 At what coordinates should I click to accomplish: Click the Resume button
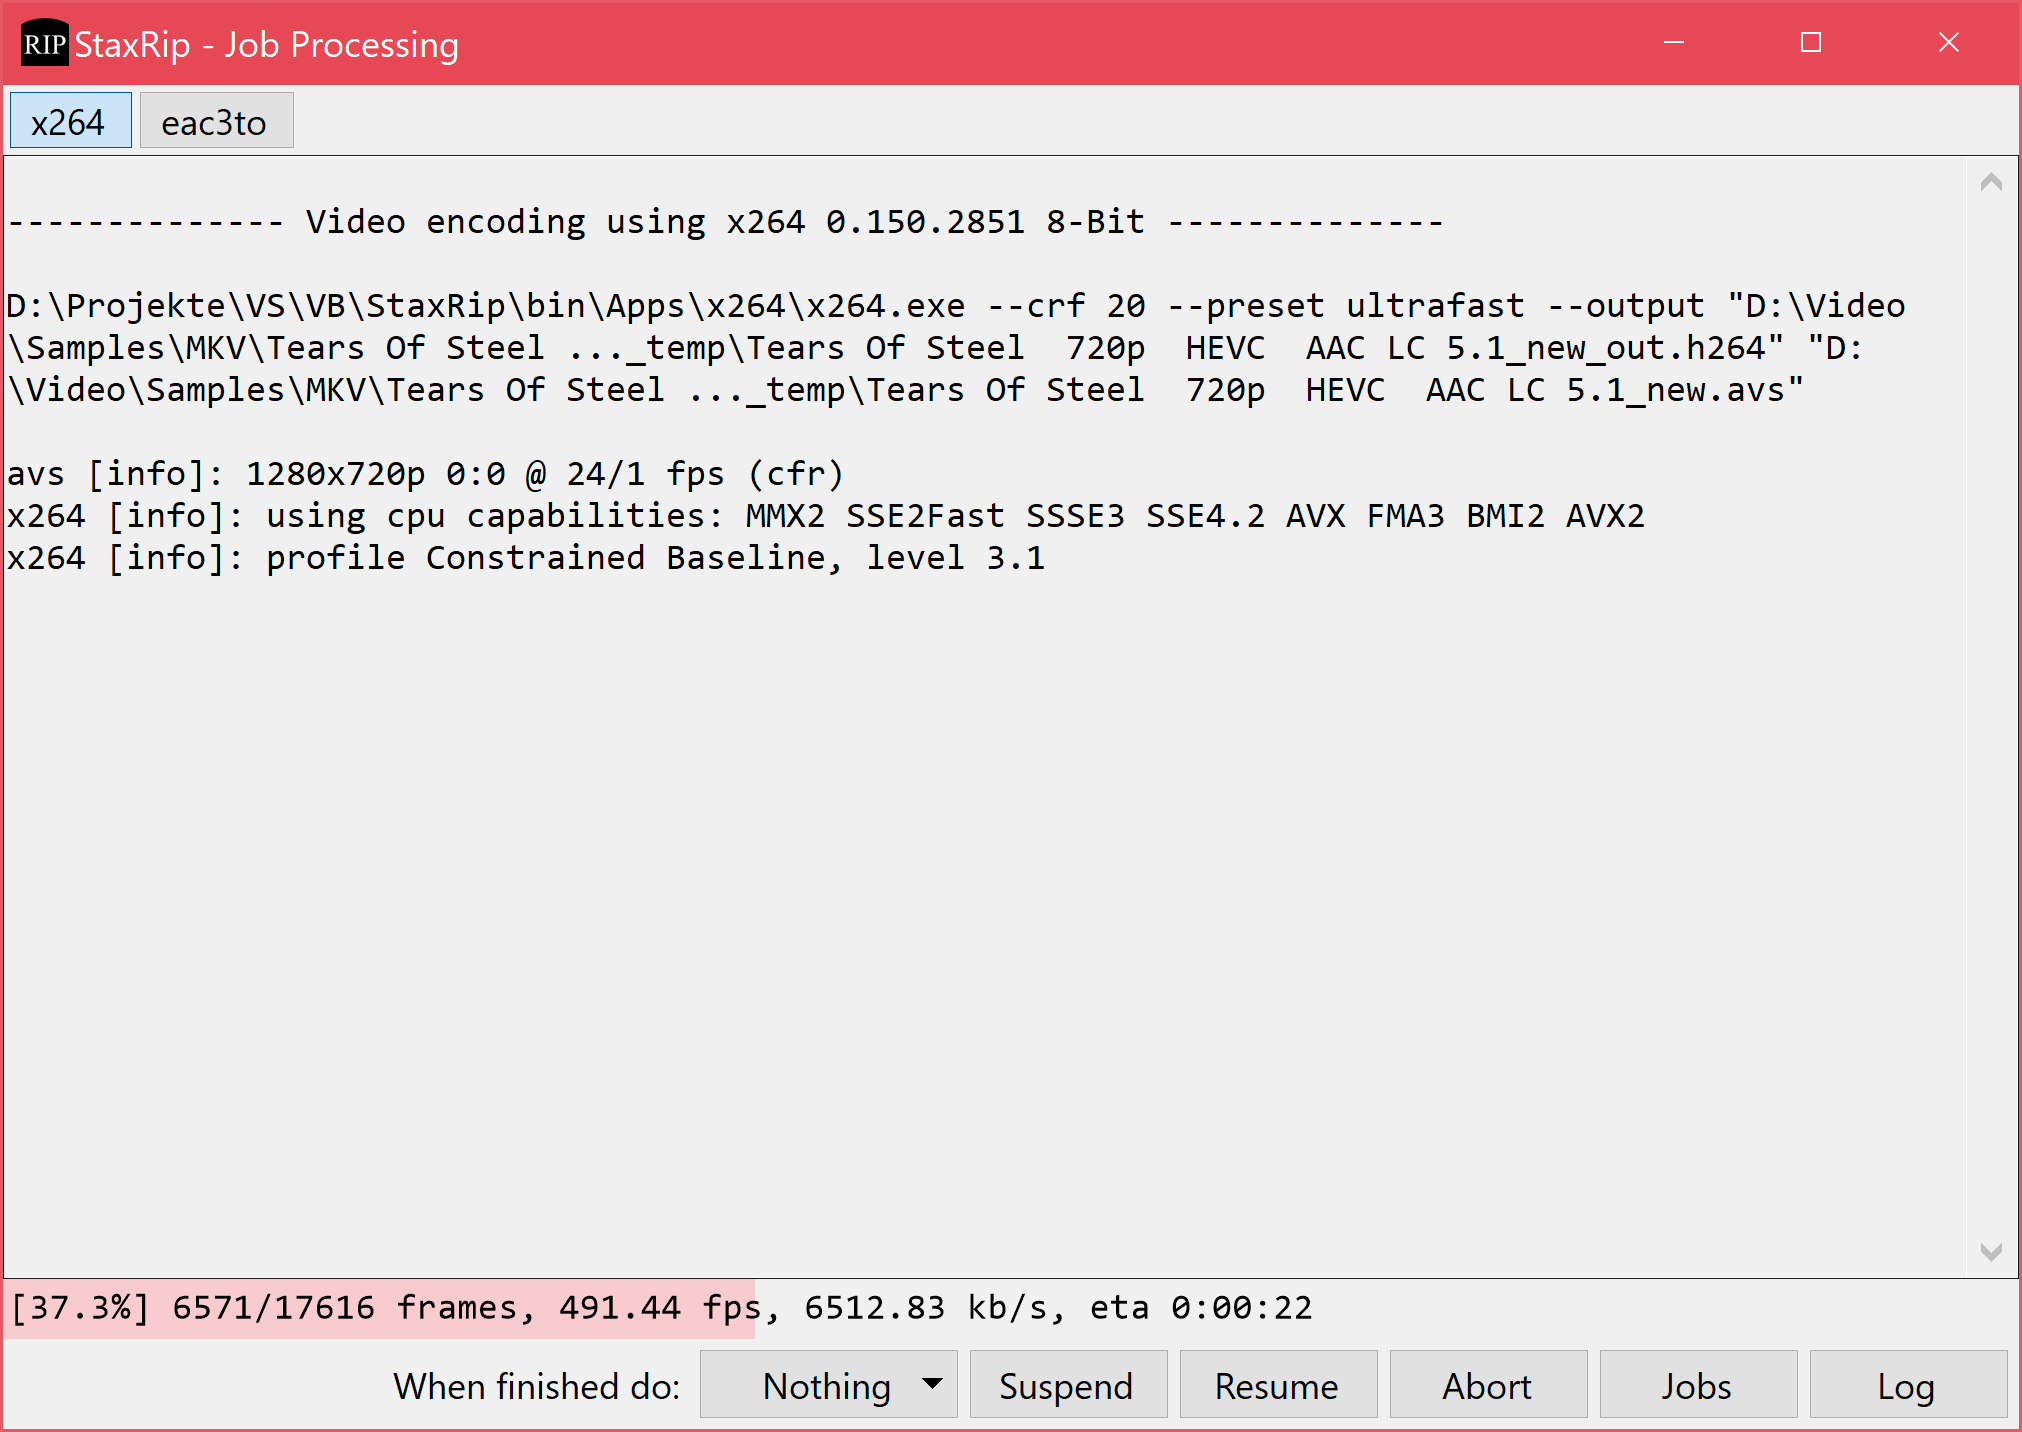(1278, 1385)
